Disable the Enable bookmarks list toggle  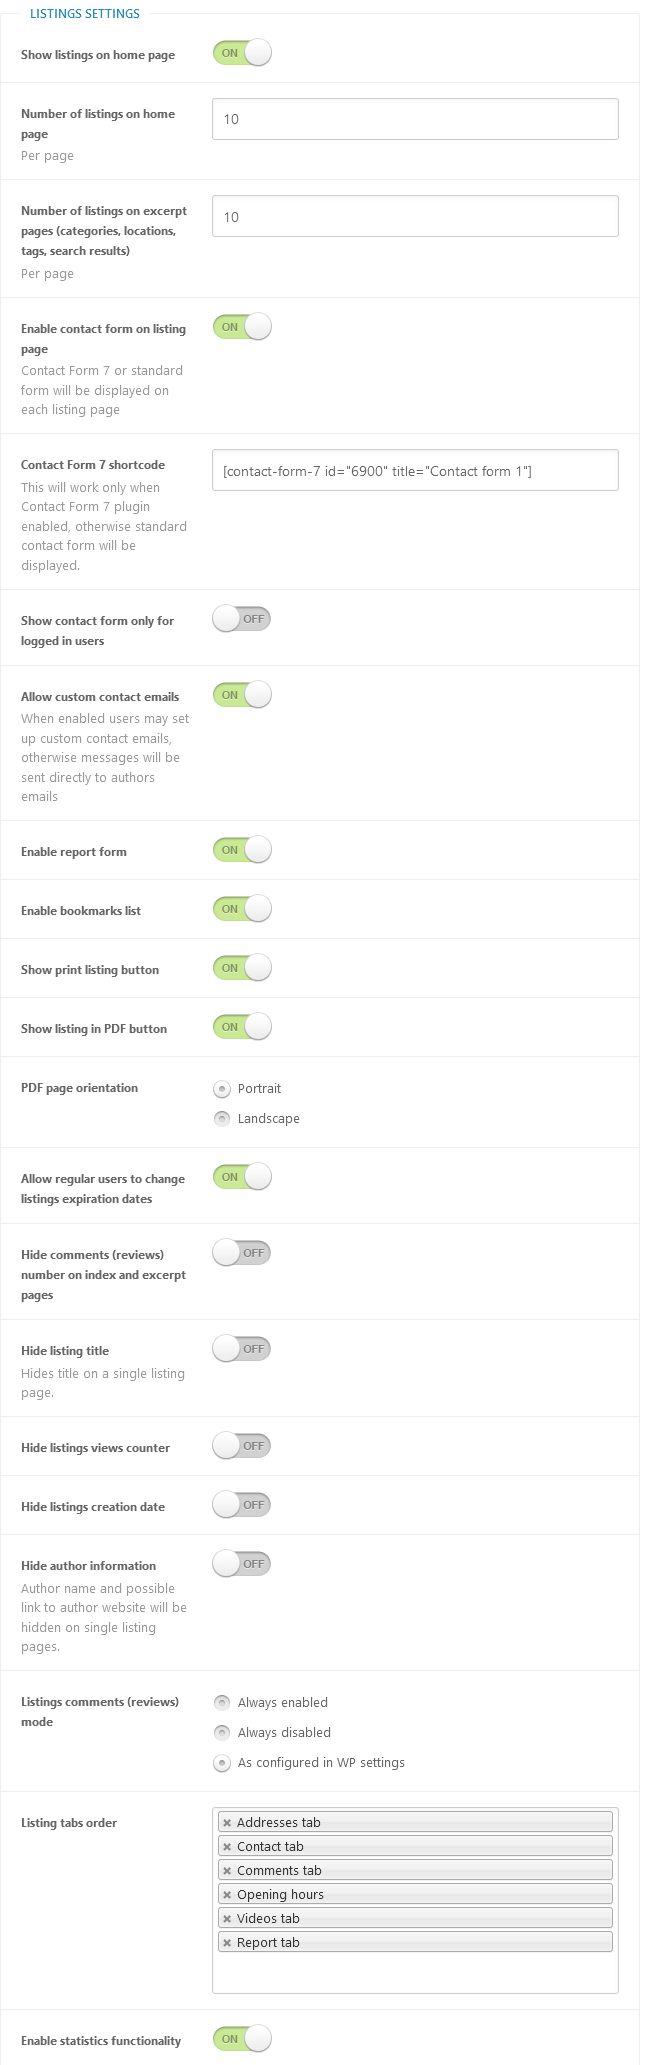242,909
